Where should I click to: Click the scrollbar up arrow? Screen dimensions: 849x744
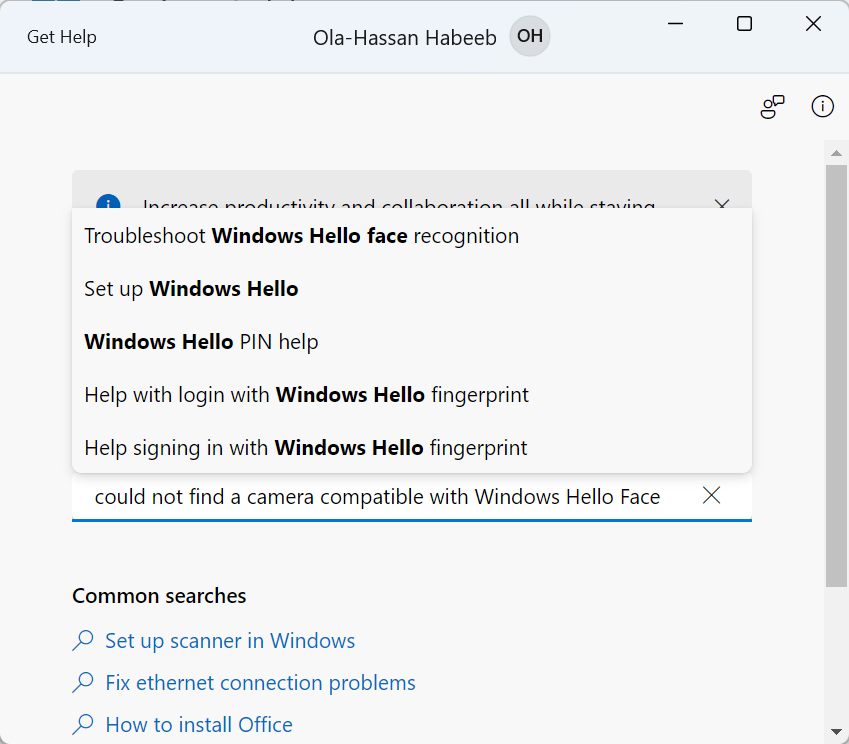pos(837,153)
